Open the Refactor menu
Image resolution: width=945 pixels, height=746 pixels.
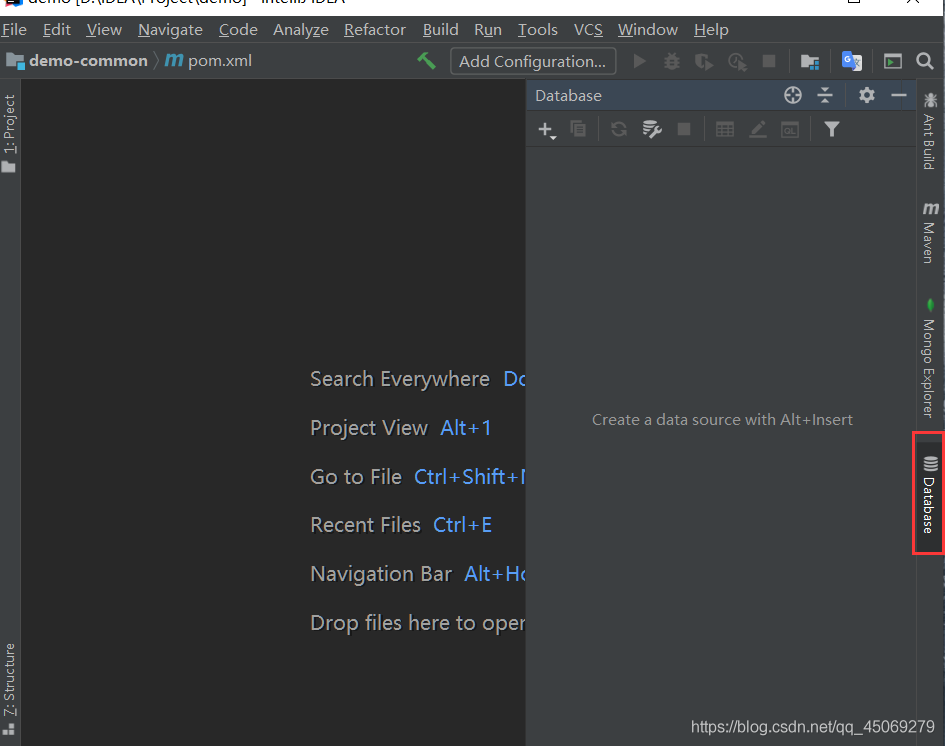coord(375,30)
